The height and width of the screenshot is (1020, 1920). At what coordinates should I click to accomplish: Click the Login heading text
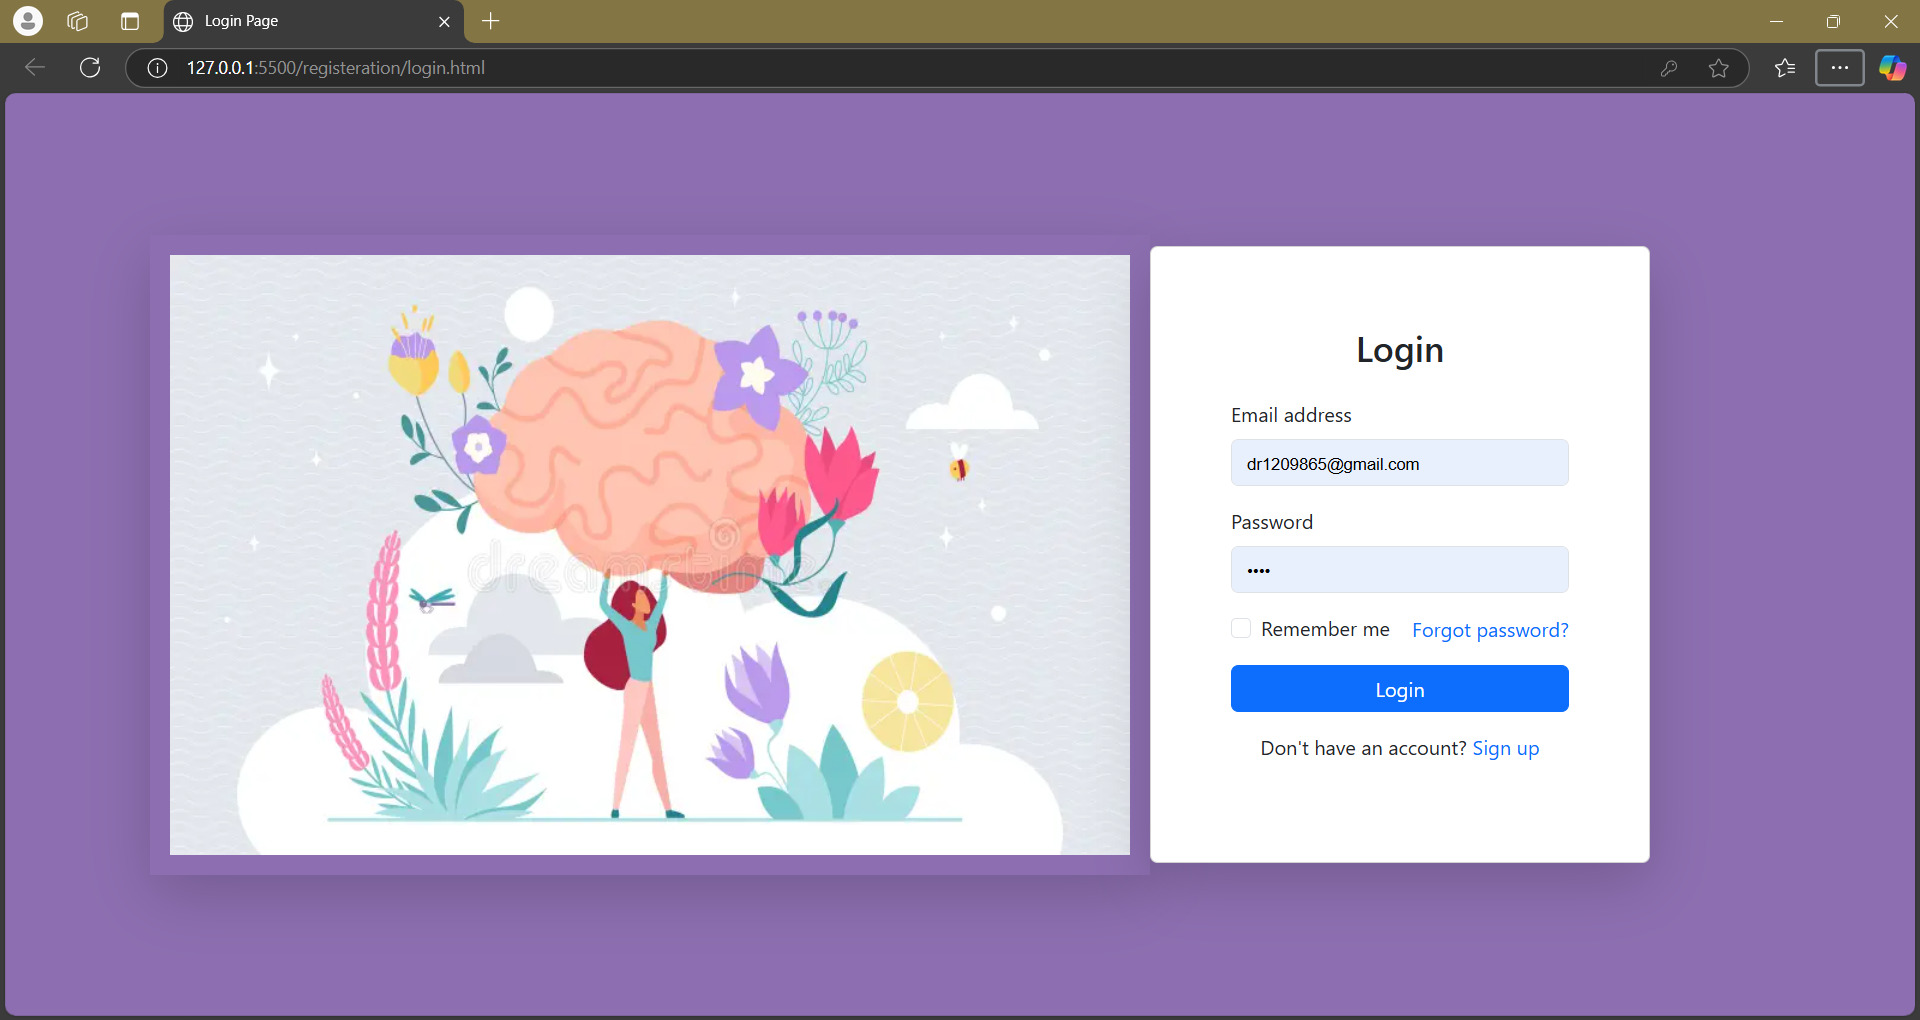coord(1399,350)
